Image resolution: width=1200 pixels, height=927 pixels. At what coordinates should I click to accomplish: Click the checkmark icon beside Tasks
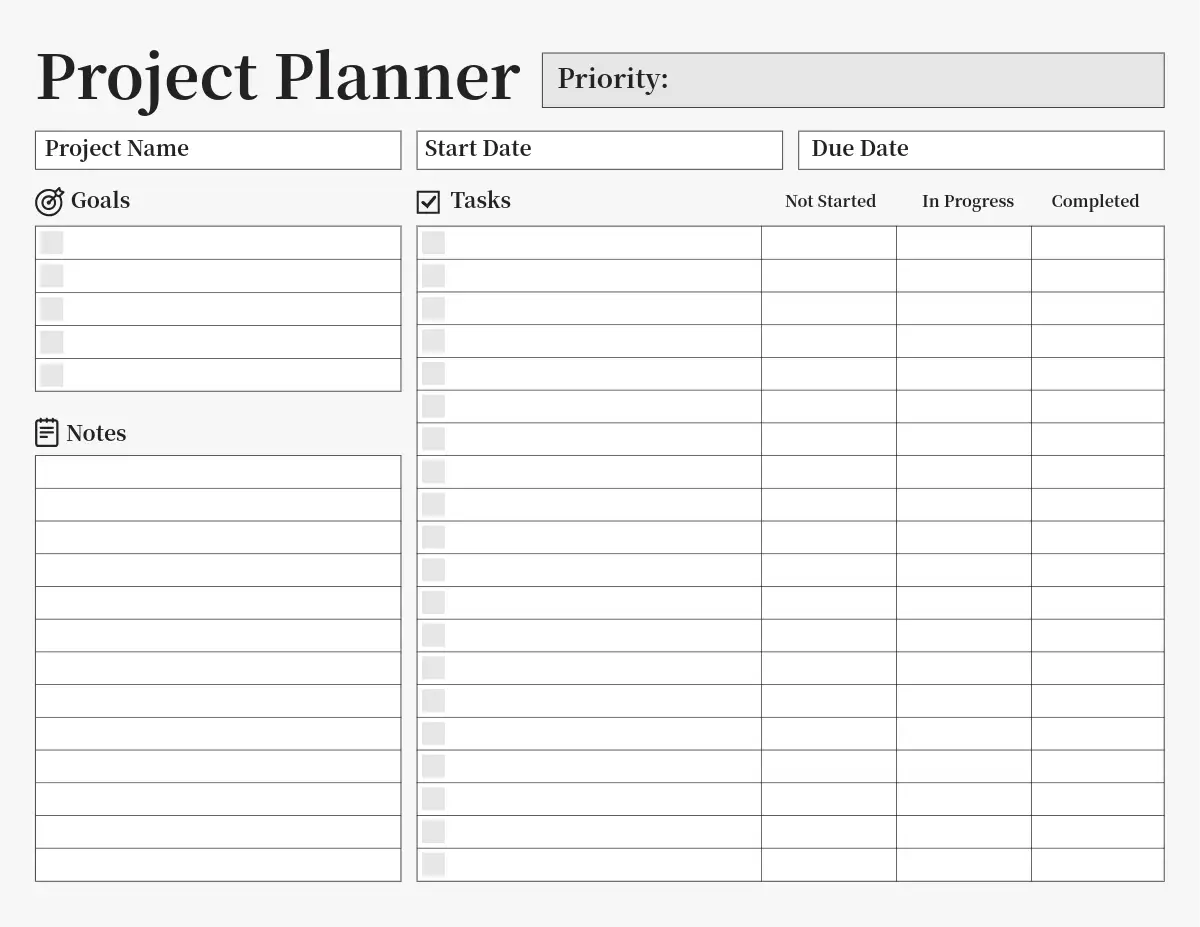428,202
